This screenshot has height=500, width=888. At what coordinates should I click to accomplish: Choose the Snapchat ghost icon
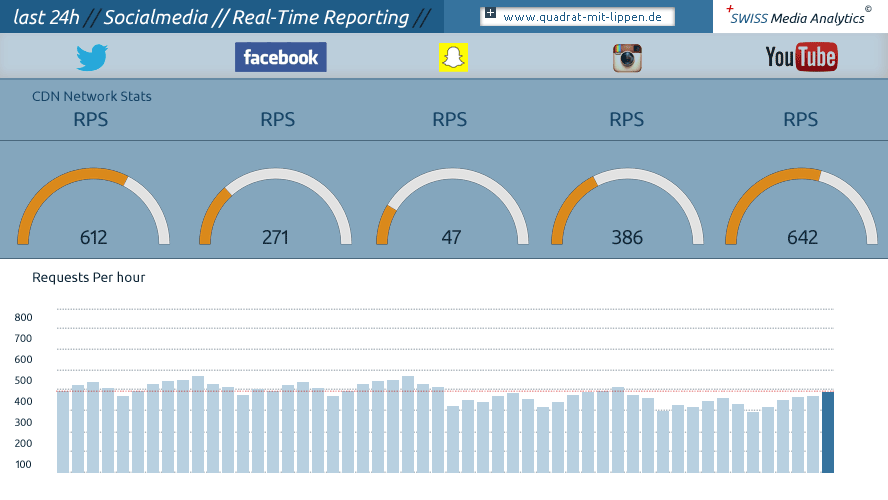[453, 57]
